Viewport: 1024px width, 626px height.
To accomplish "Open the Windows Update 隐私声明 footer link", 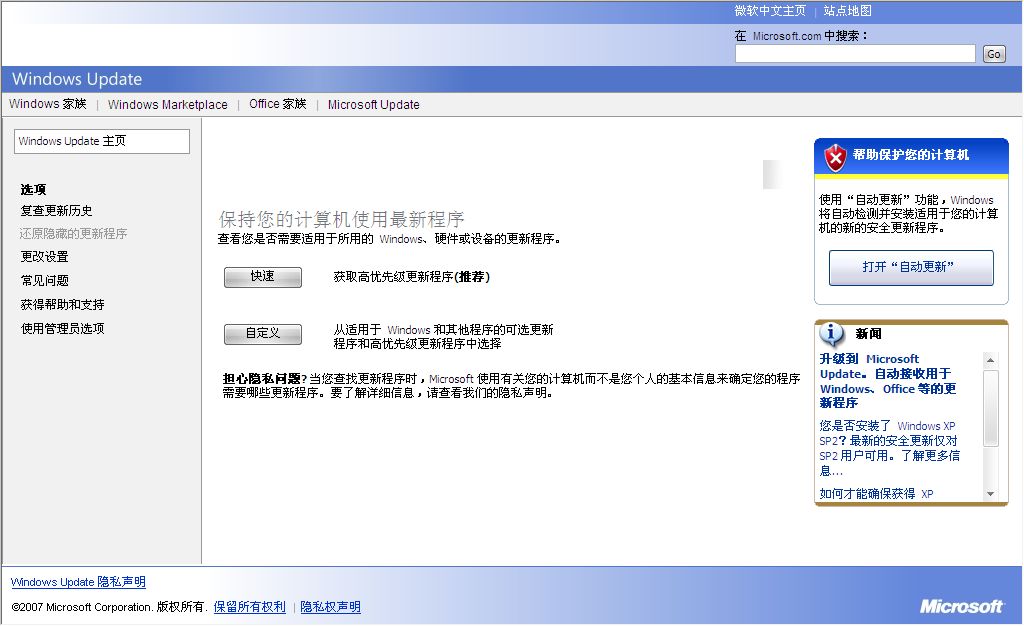I will coord(78,582).
